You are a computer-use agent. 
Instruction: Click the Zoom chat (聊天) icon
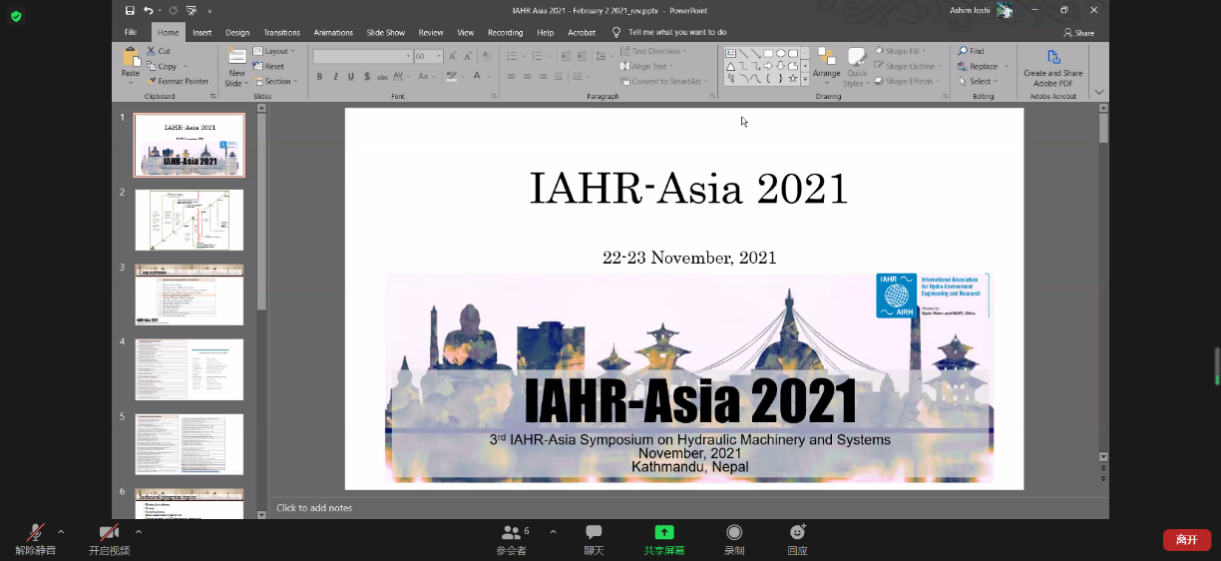[594, 533]
